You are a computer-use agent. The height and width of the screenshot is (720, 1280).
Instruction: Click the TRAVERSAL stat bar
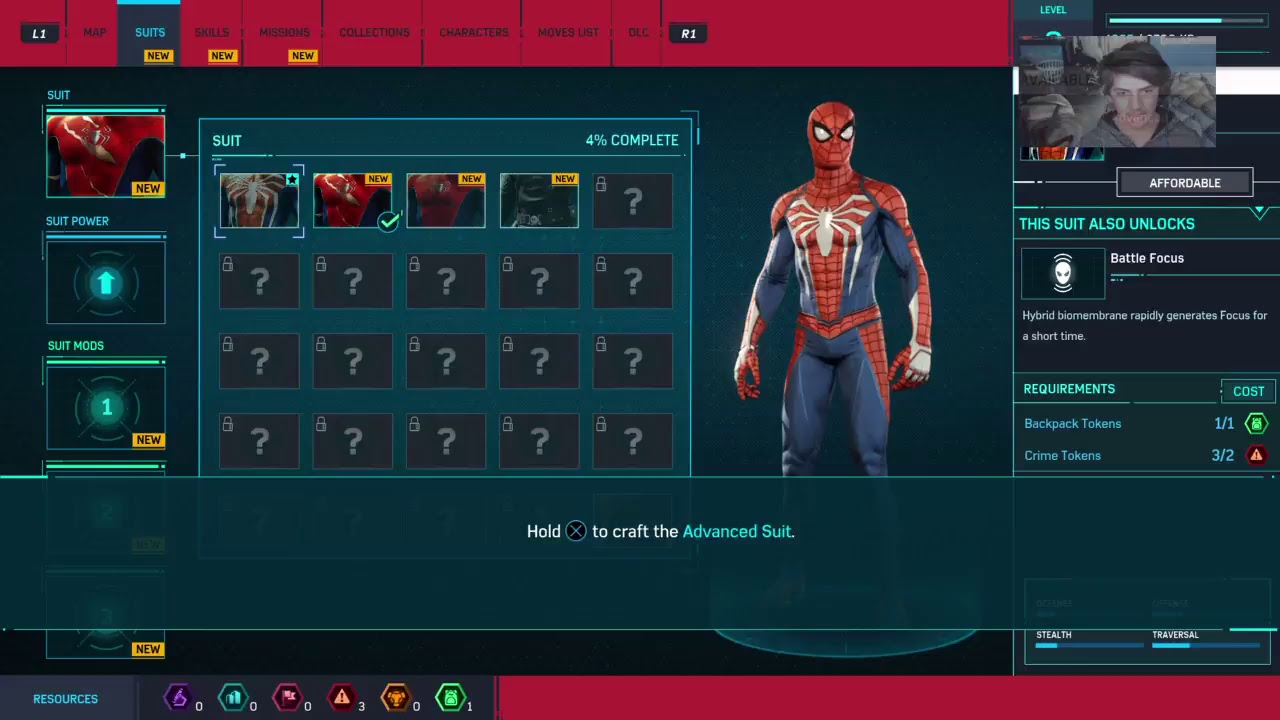point(1206,646)
